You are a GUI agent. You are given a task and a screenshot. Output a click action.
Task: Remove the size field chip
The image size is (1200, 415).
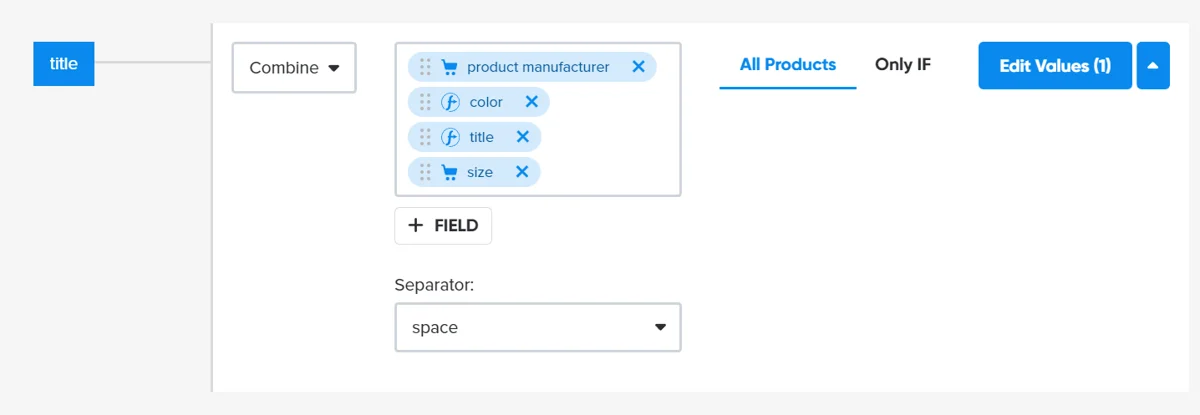pyautogui.click(x=521, y=172)
